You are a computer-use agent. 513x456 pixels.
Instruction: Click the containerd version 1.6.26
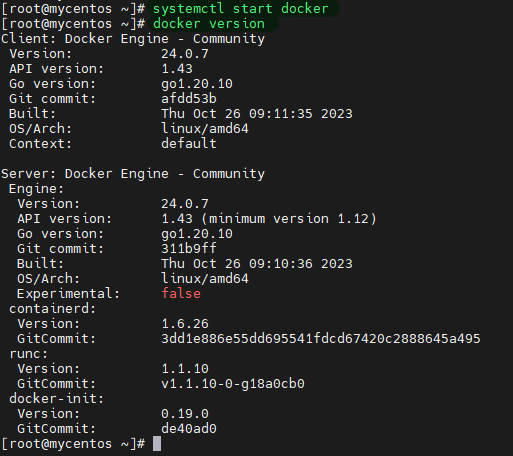(x=185, y=324)
